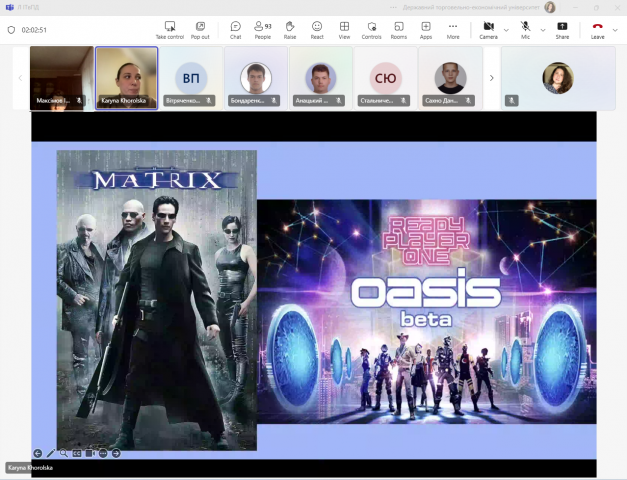
Task: Select the slideshow pen tool
Action: (x=51, y=453)
